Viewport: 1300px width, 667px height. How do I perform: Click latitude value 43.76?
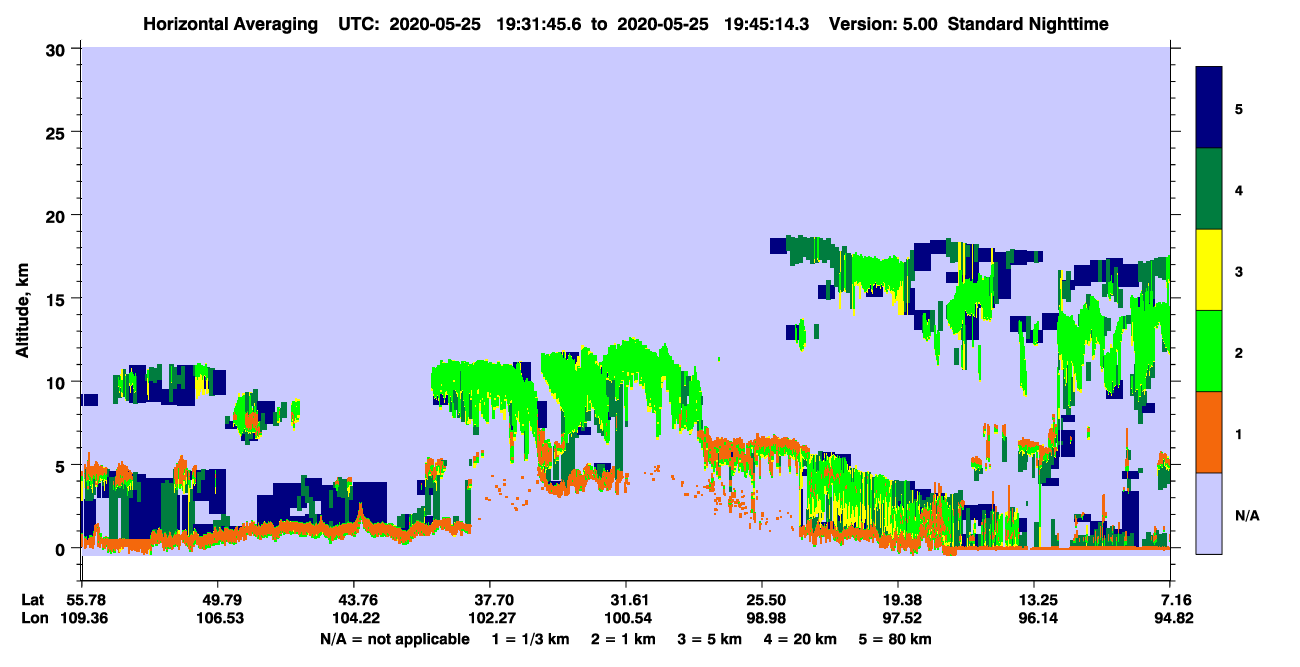(354, 600)
